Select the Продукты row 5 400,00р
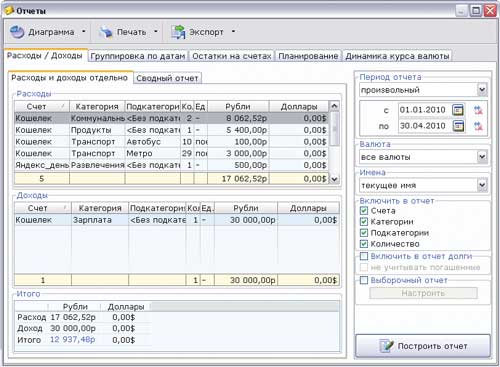Viewport: 500px width, 367px height. (x=171, y=130)
